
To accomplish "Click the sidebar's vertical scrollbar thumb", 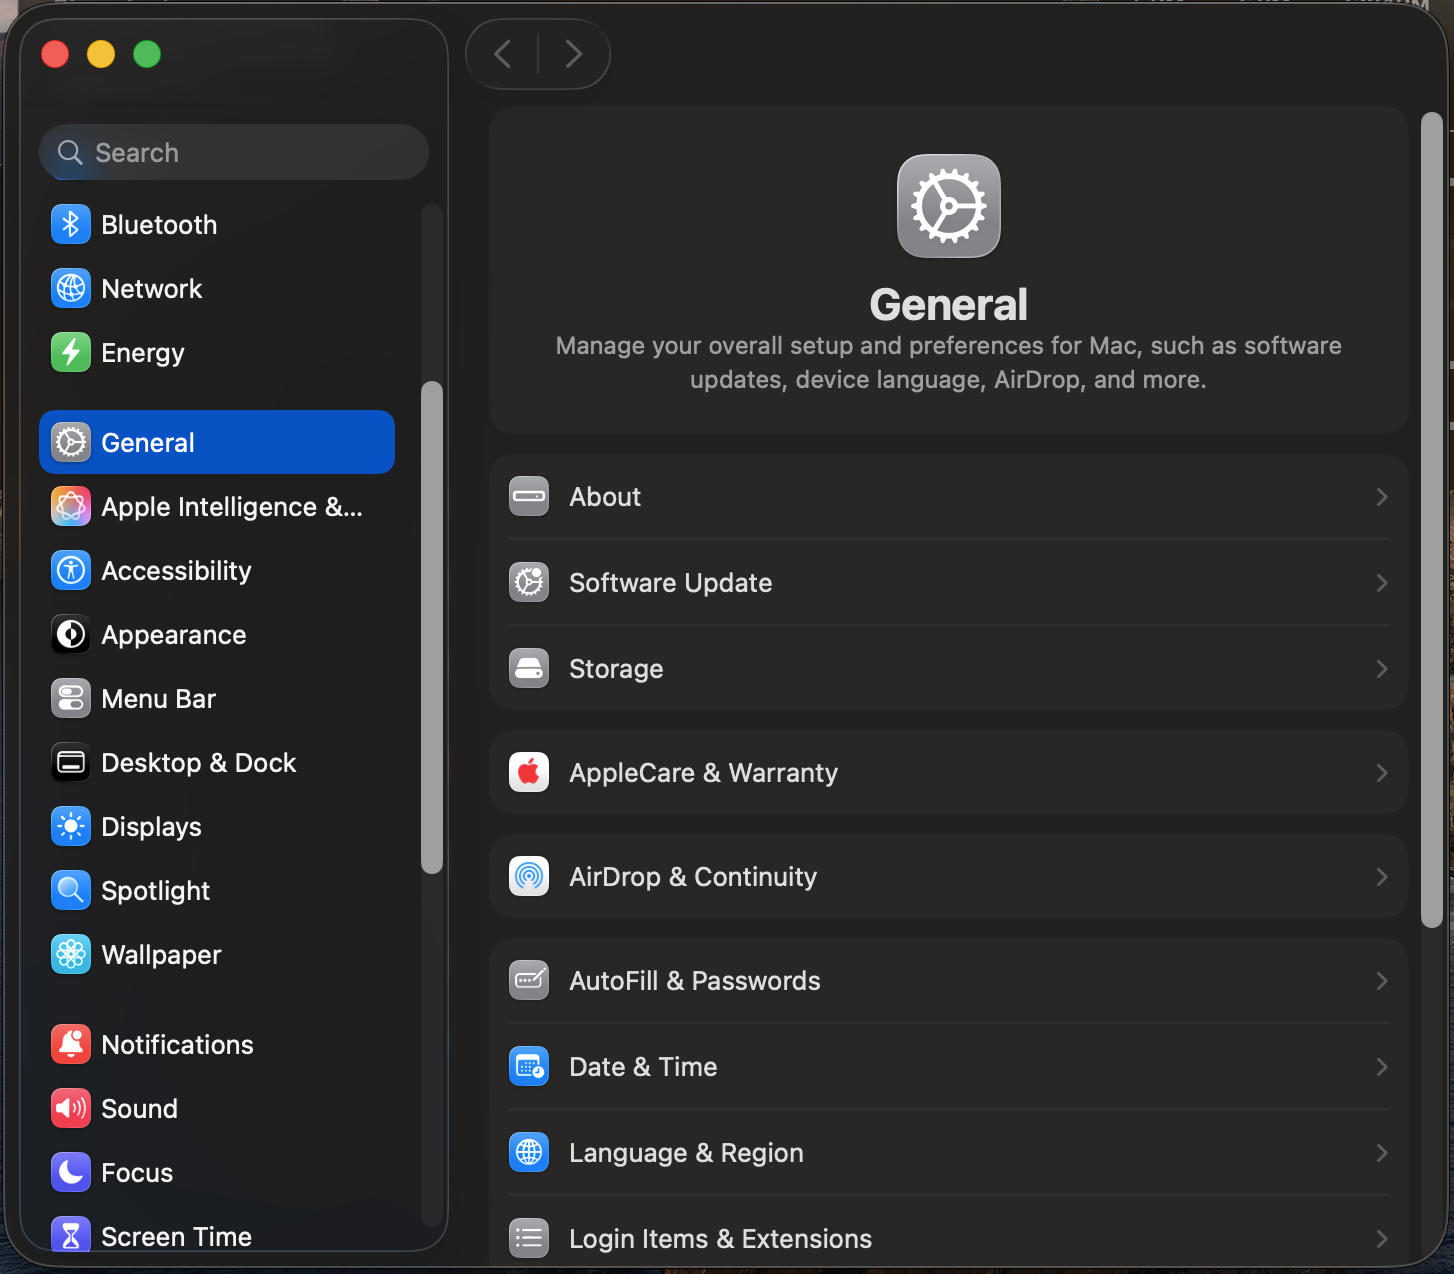I will pos(432,628).
